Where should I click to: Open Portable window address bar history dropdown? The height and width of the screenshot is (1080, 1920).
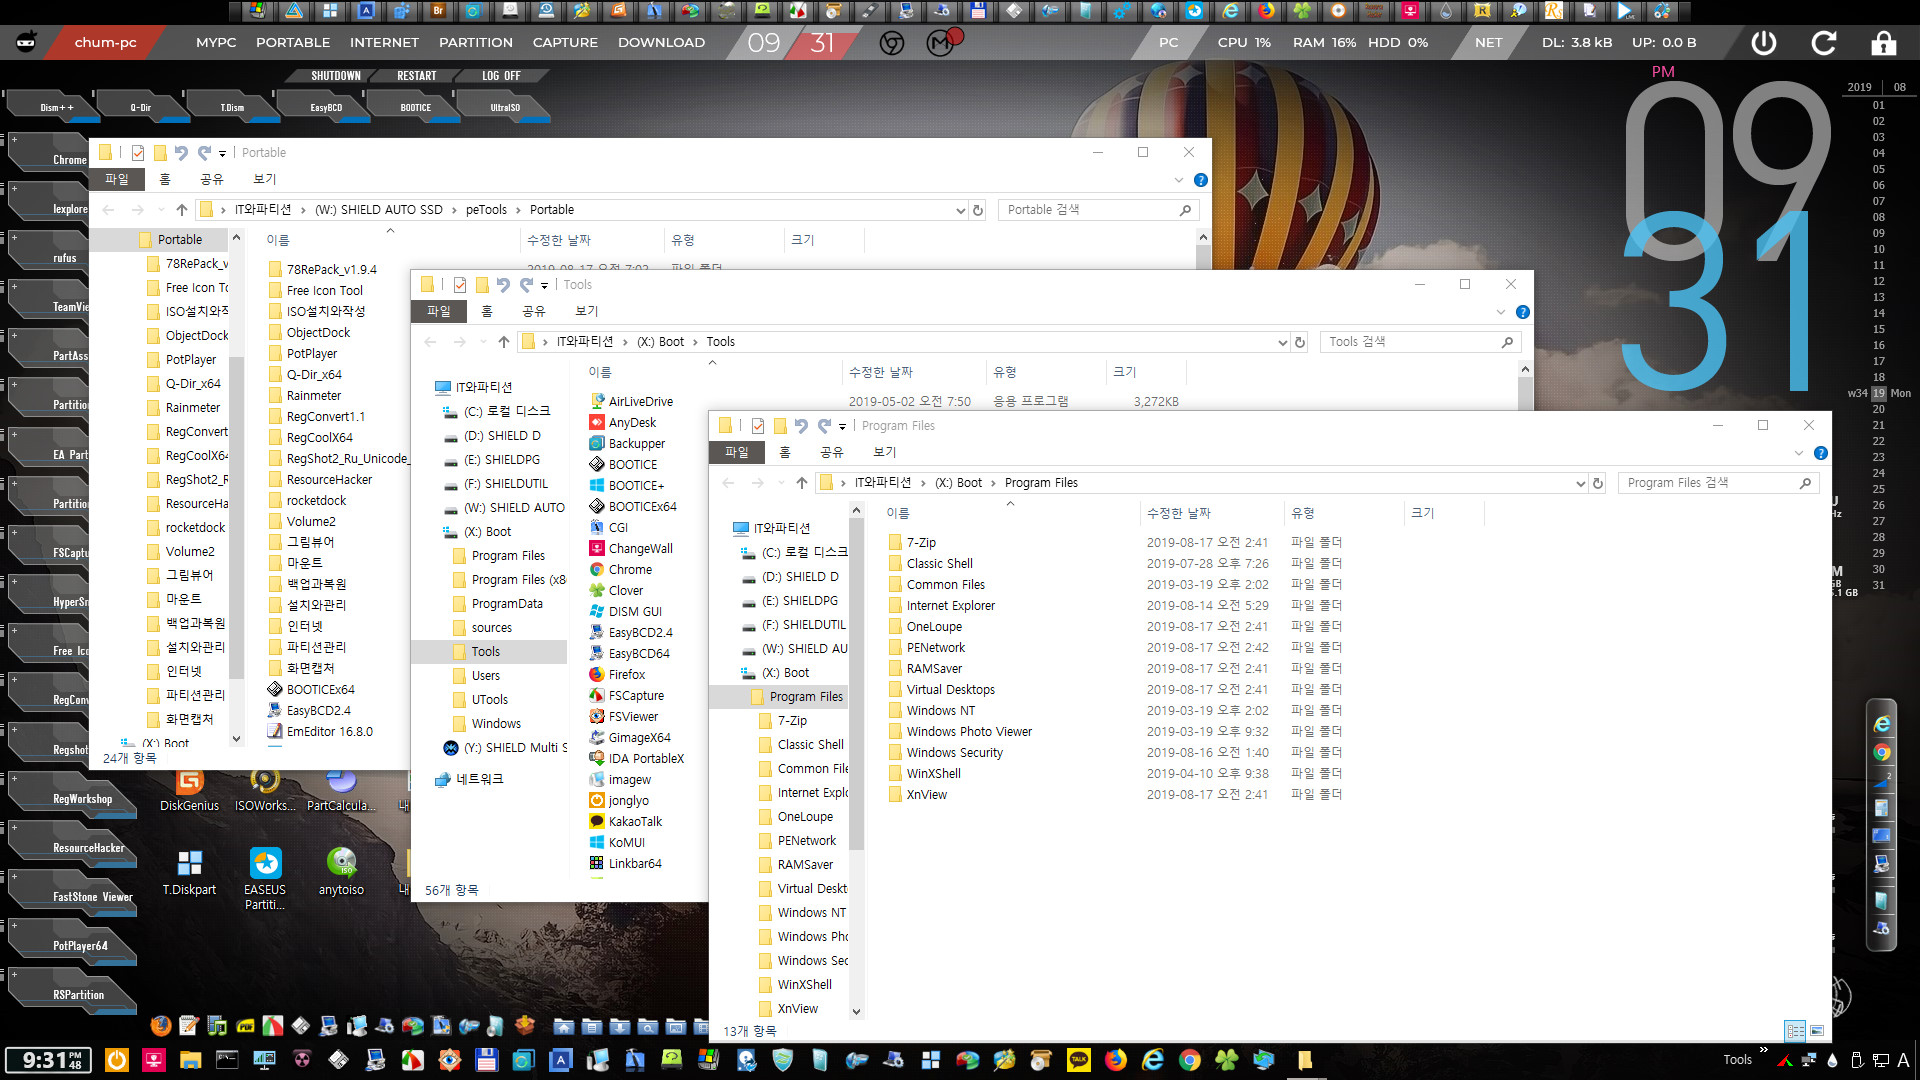coord(960,210)
